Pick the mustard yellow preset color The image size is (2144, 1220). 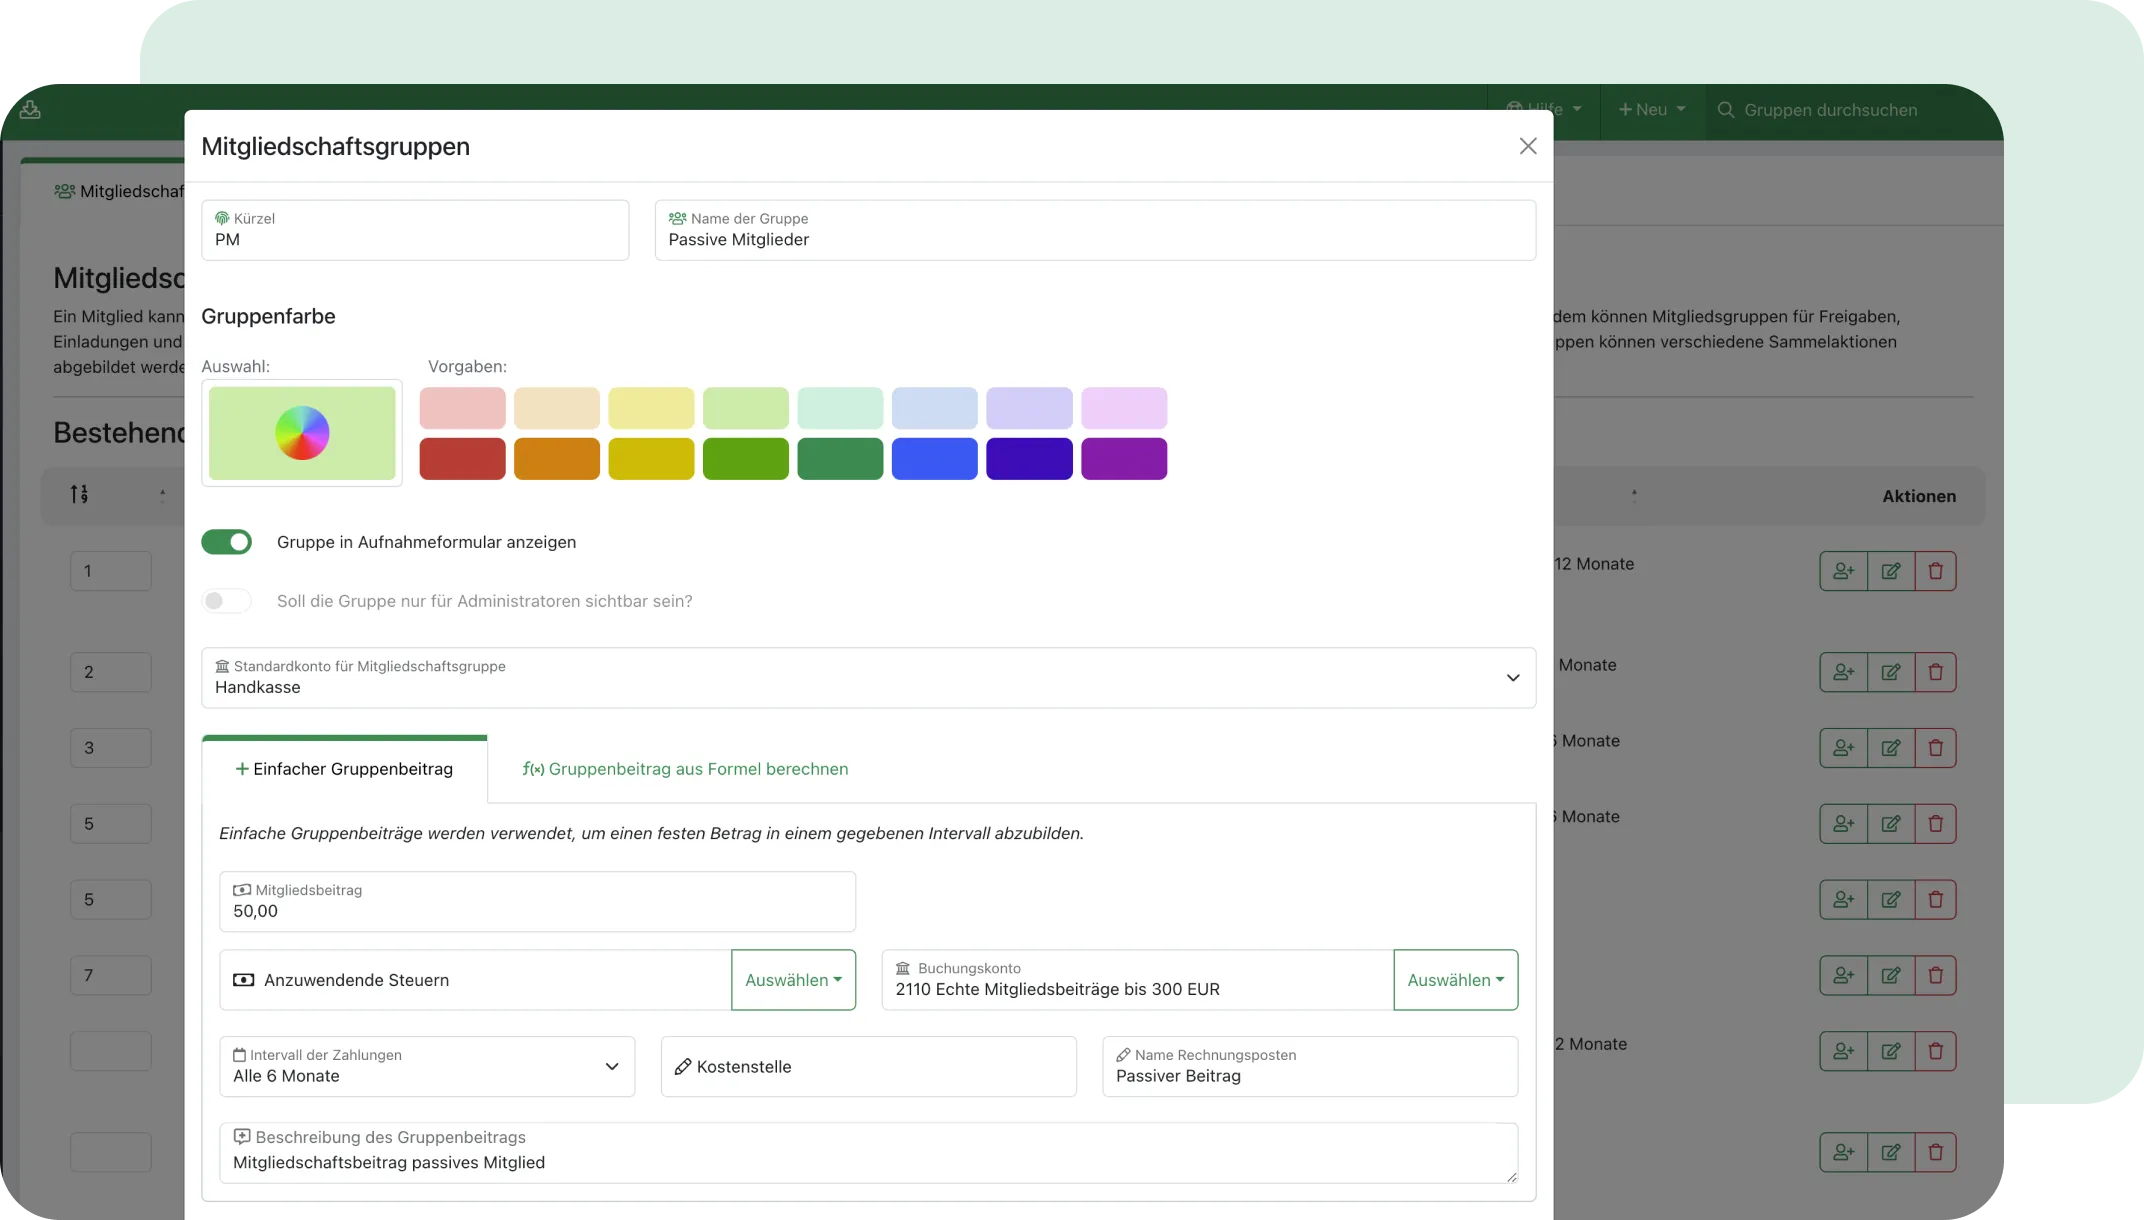tap(651, 459)
